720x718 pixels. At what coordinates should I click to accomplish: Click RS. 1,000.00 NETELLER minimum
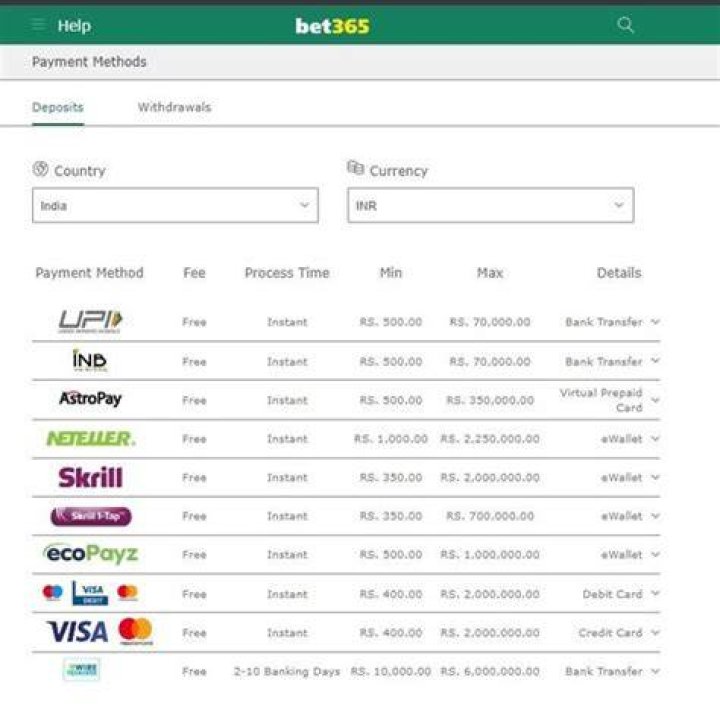click(x=391, y=439)
